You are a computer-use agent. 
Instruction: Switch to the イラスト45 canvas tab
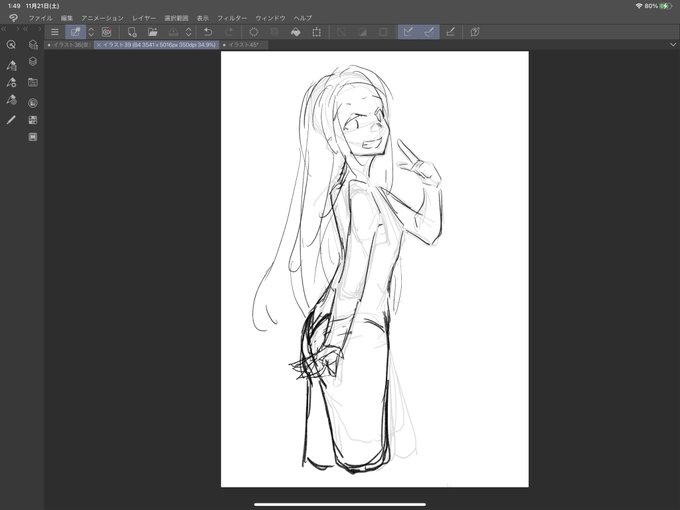244,45
